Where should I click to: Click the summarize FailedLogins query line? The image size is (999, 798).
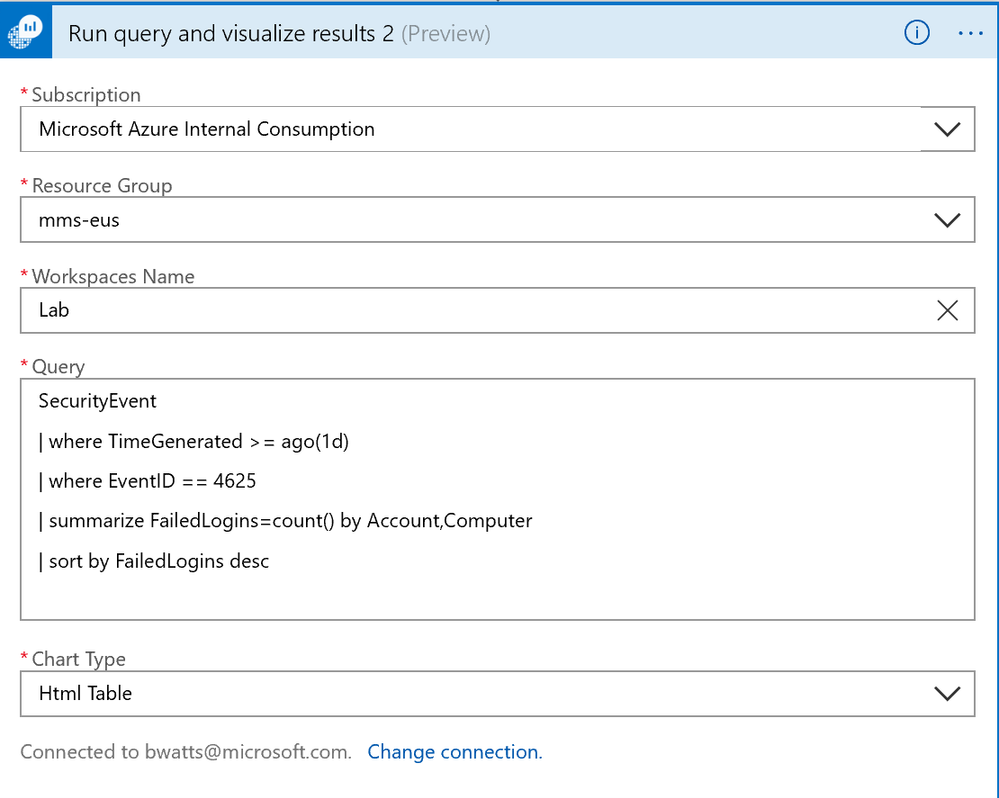point(285,521)
